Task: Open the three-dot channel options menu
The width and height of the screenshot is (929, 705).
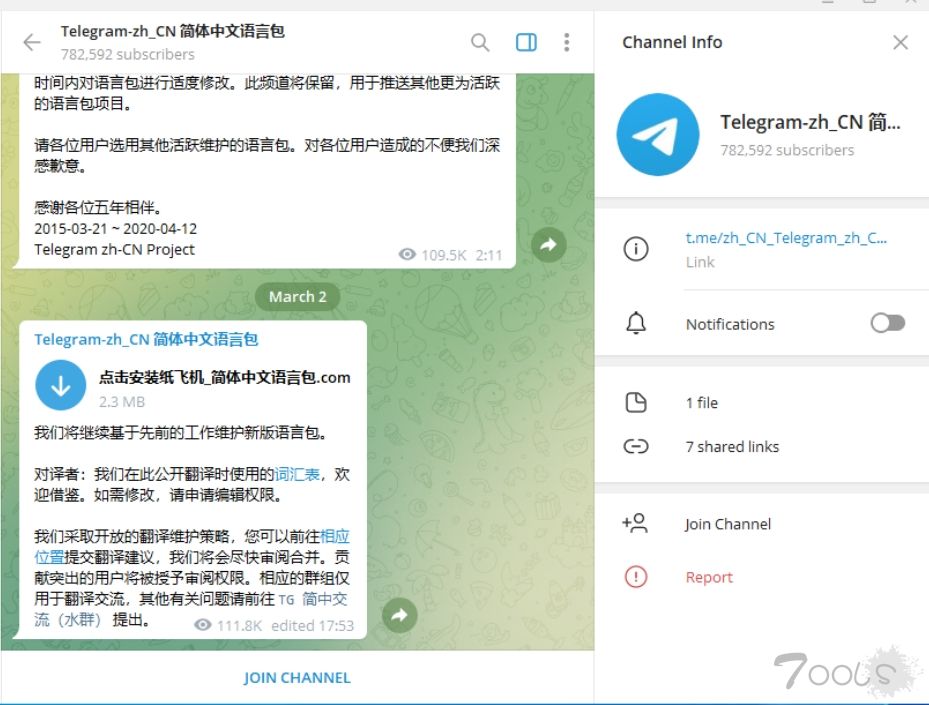Action: (x=566, y=42)
